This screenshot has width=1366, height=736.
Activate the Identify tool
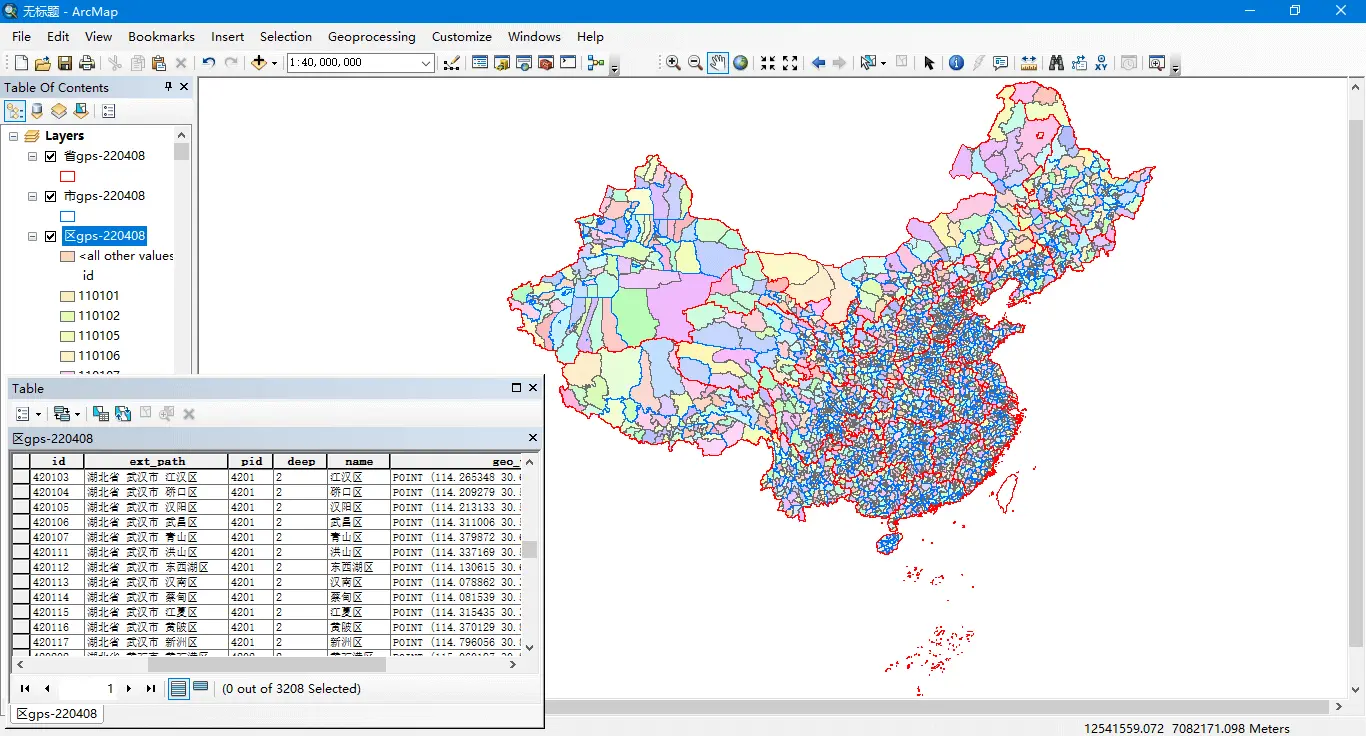pos(956,63)
